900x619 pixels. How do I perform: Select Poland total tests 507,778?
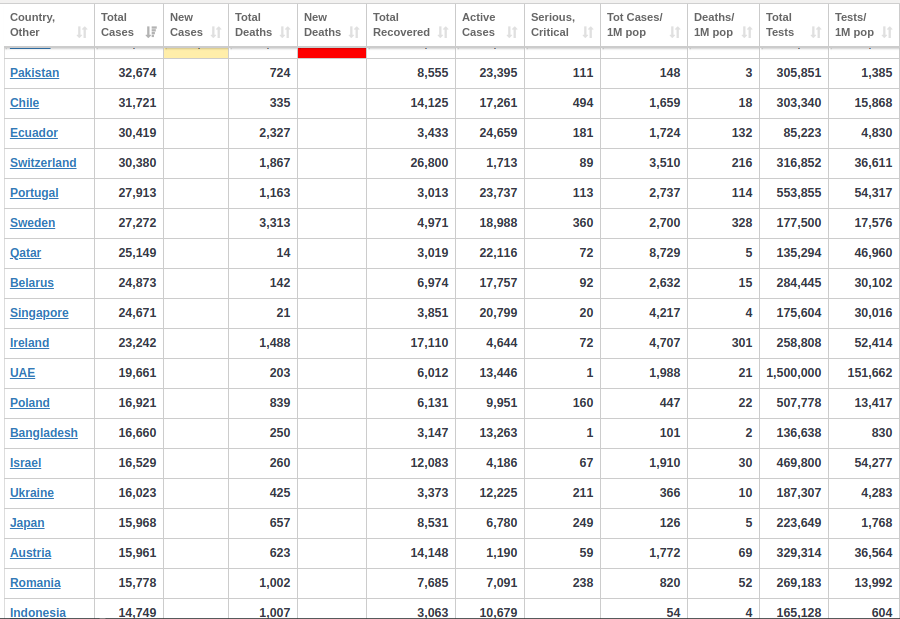pos(798,403)
